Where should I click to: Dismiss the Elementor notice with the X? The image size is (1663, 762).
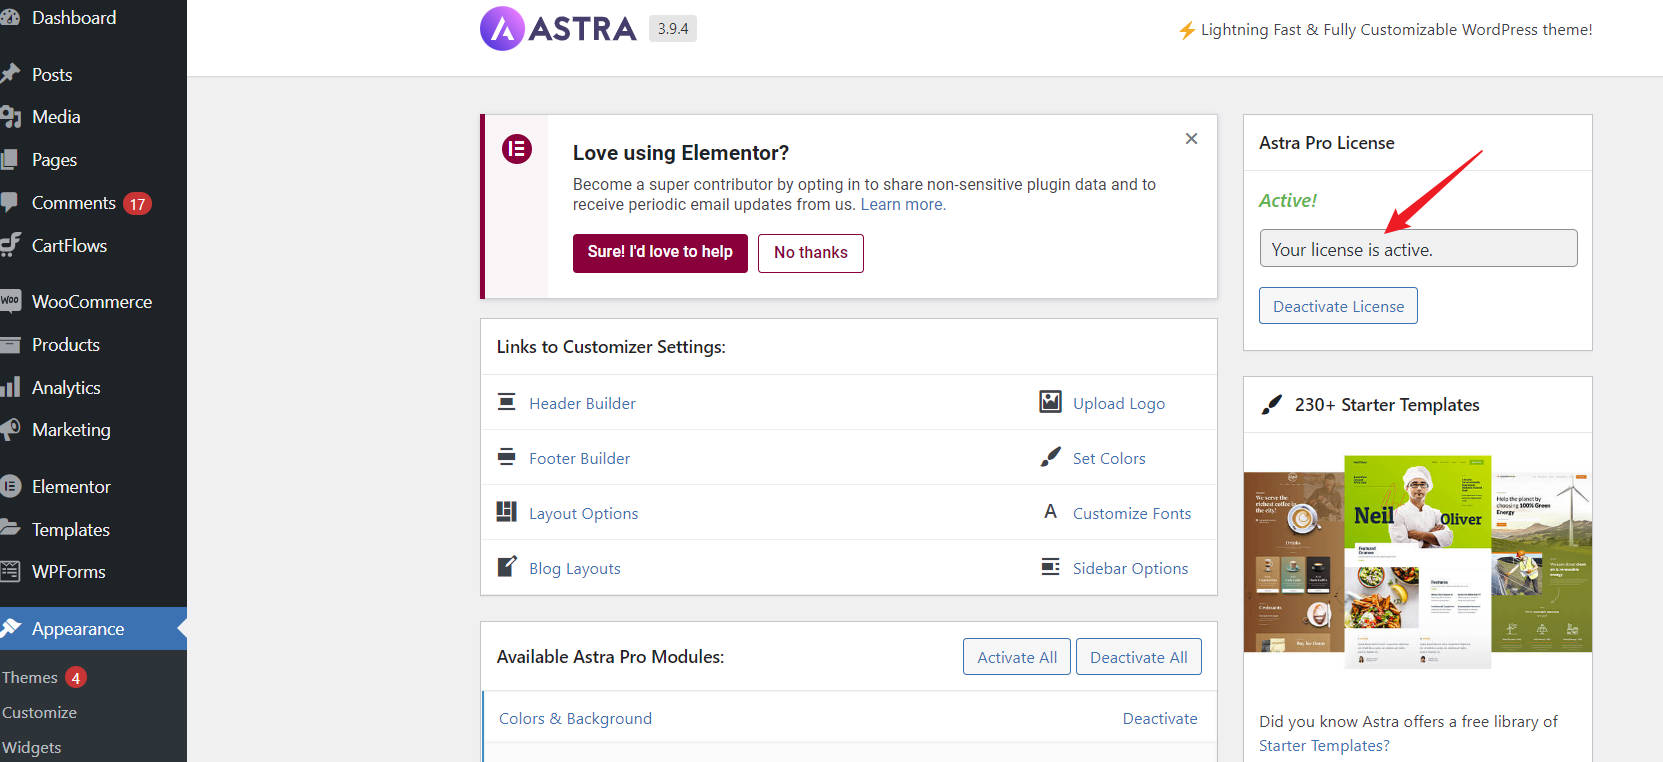1191,139
